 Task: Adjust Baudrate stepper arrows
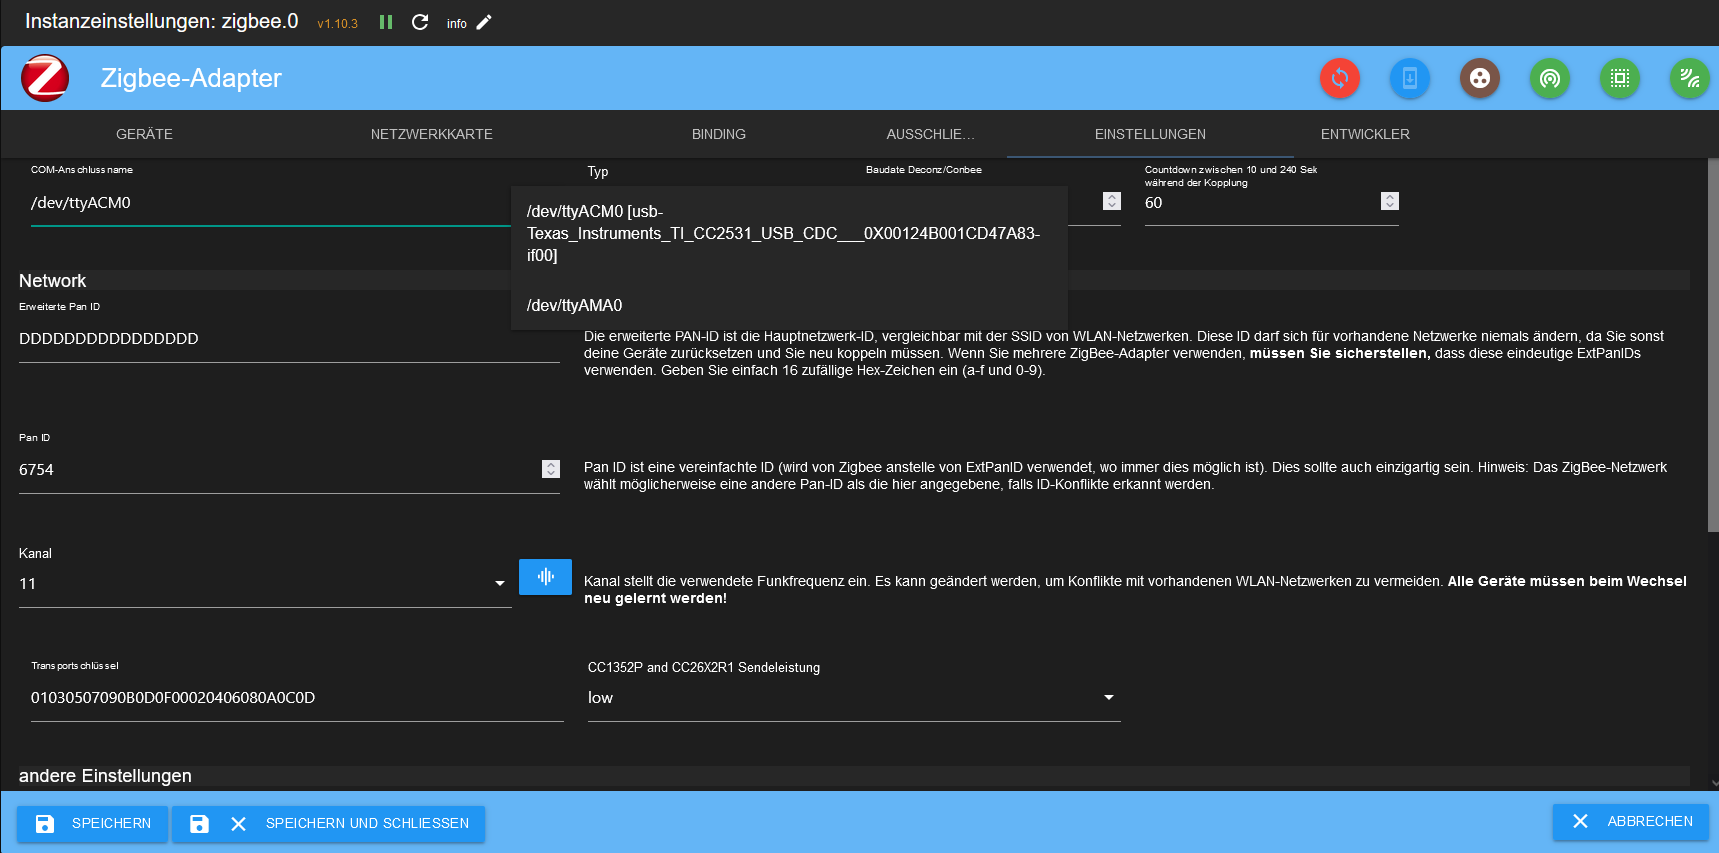1112,201
